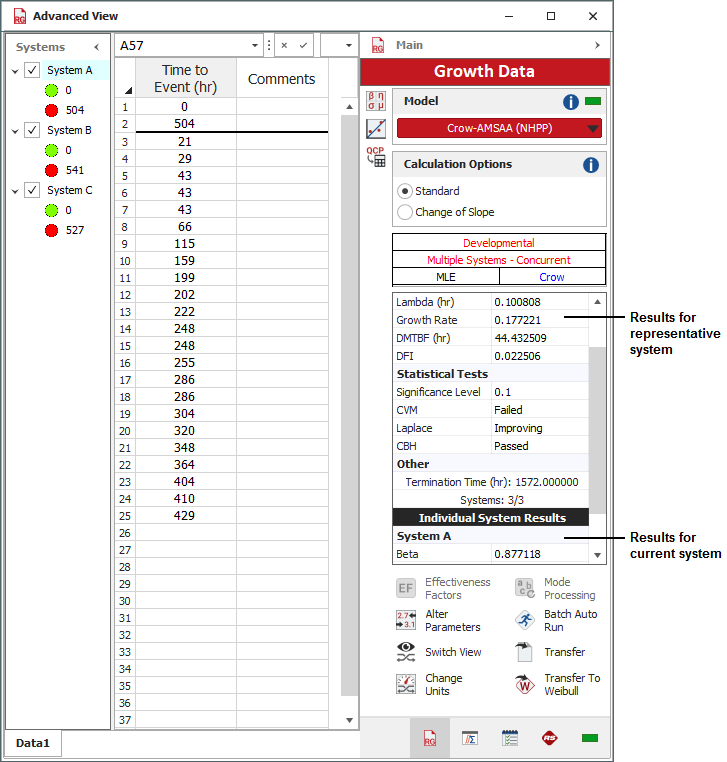Click the Model info icon

pyautogui.click(x=571, y=102)
